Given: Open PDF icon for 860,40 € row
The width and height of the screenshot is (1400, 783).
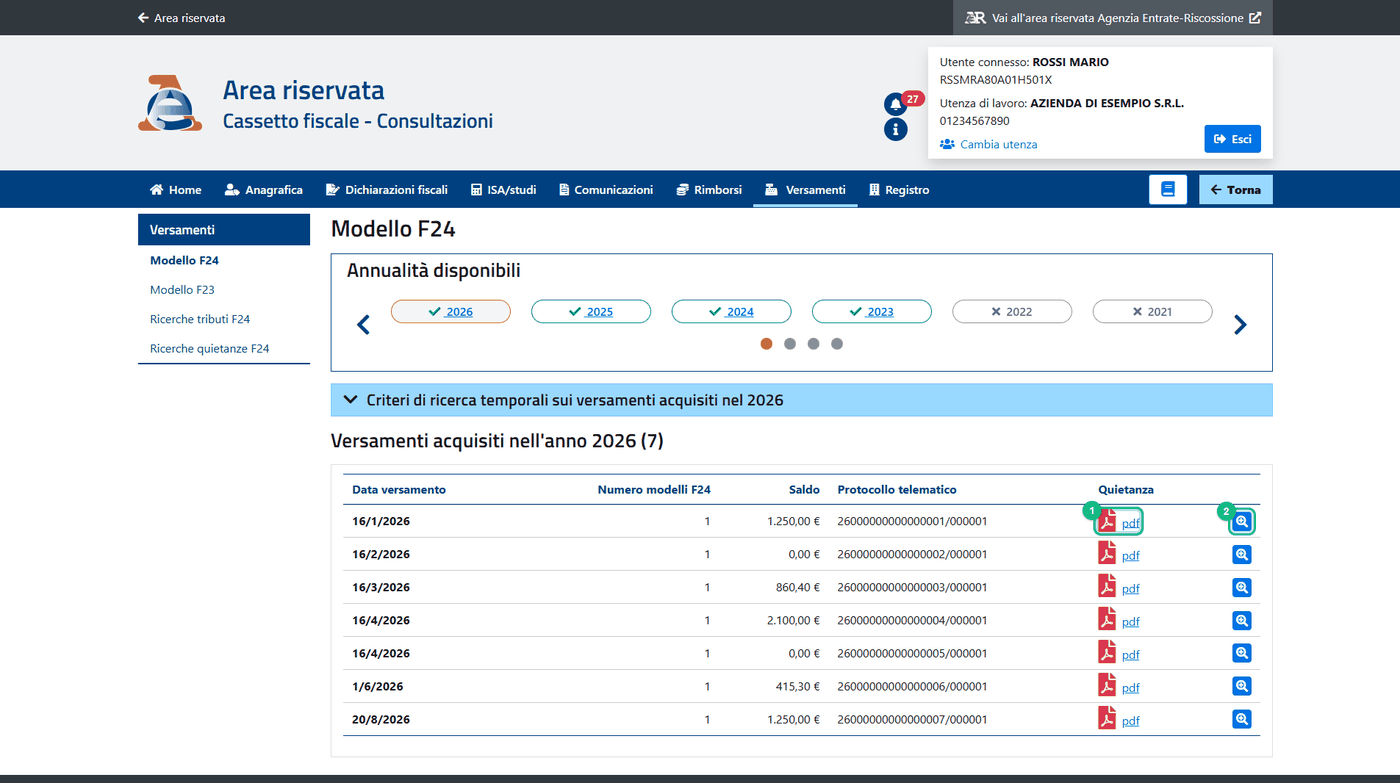Looking at the screenshot, I should 1107,588.
